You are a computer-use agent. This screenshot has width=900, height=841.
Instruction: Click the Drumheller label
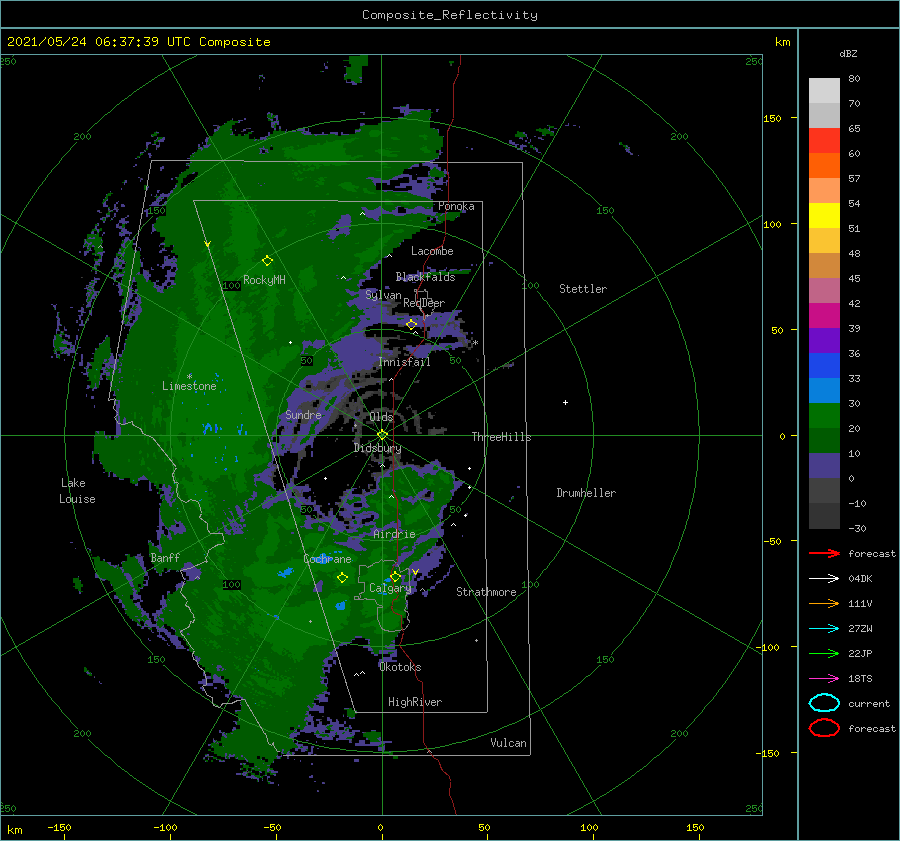(x=586, y=493)
